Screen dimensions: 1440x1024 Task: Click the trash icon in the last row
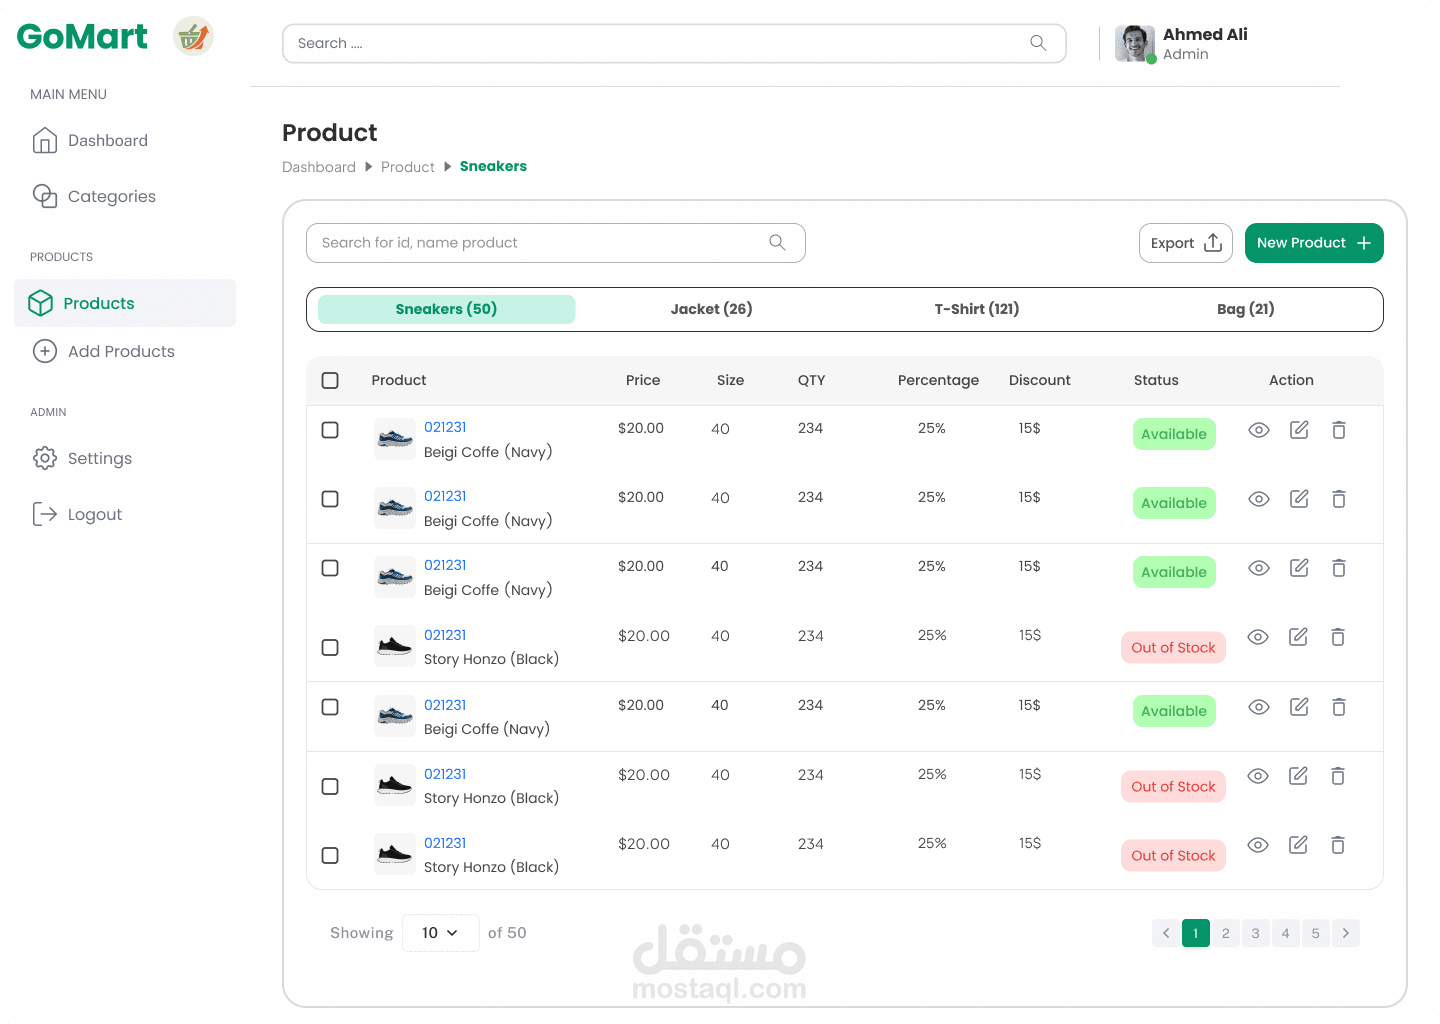pyautogui.click(x=1338, y=845)
